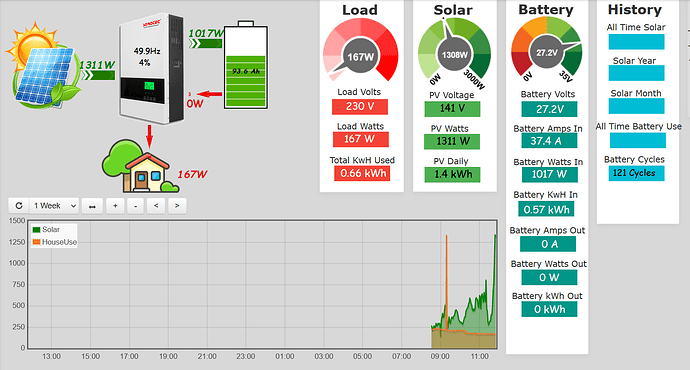Select the 121 Cycles value box

(x=636, y=173)
